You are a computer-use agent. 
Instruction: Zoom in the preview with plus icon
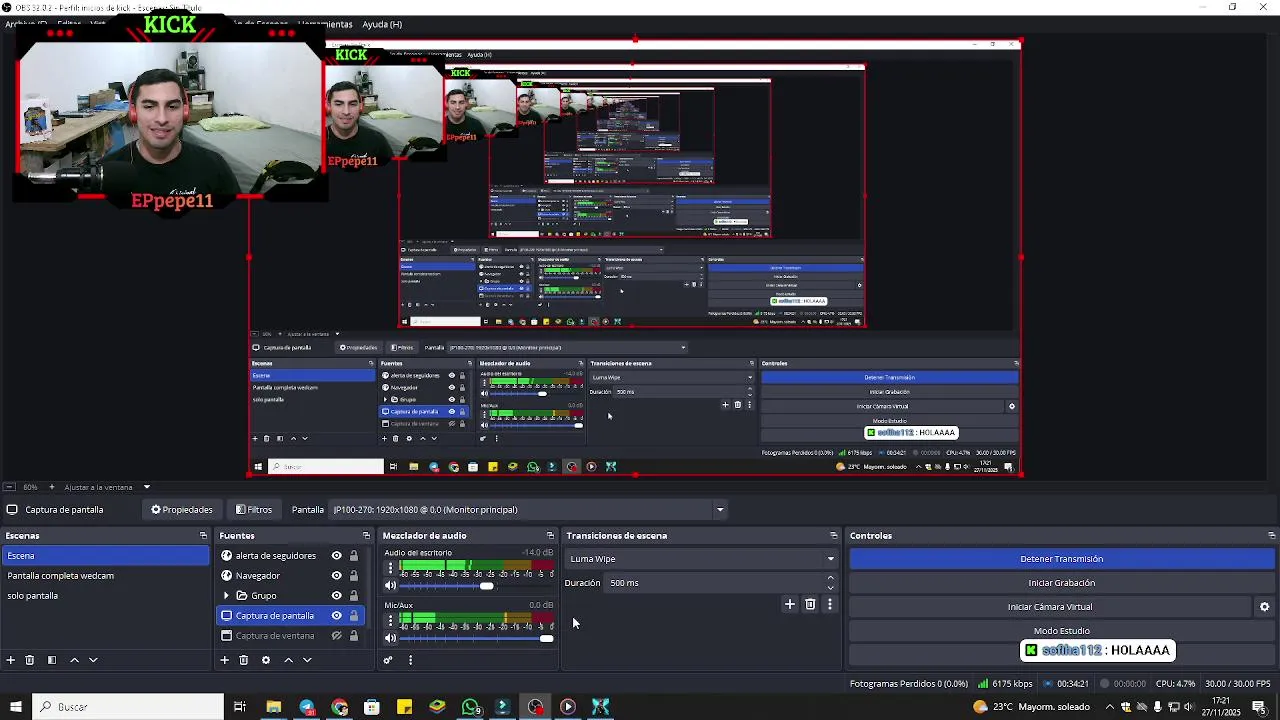52,487
